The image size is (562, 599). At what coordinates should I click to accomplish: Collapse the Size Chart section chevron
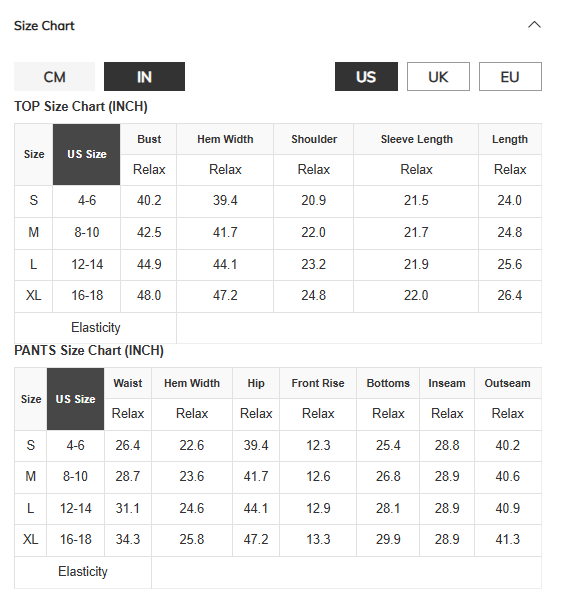(x=534, y=25)
